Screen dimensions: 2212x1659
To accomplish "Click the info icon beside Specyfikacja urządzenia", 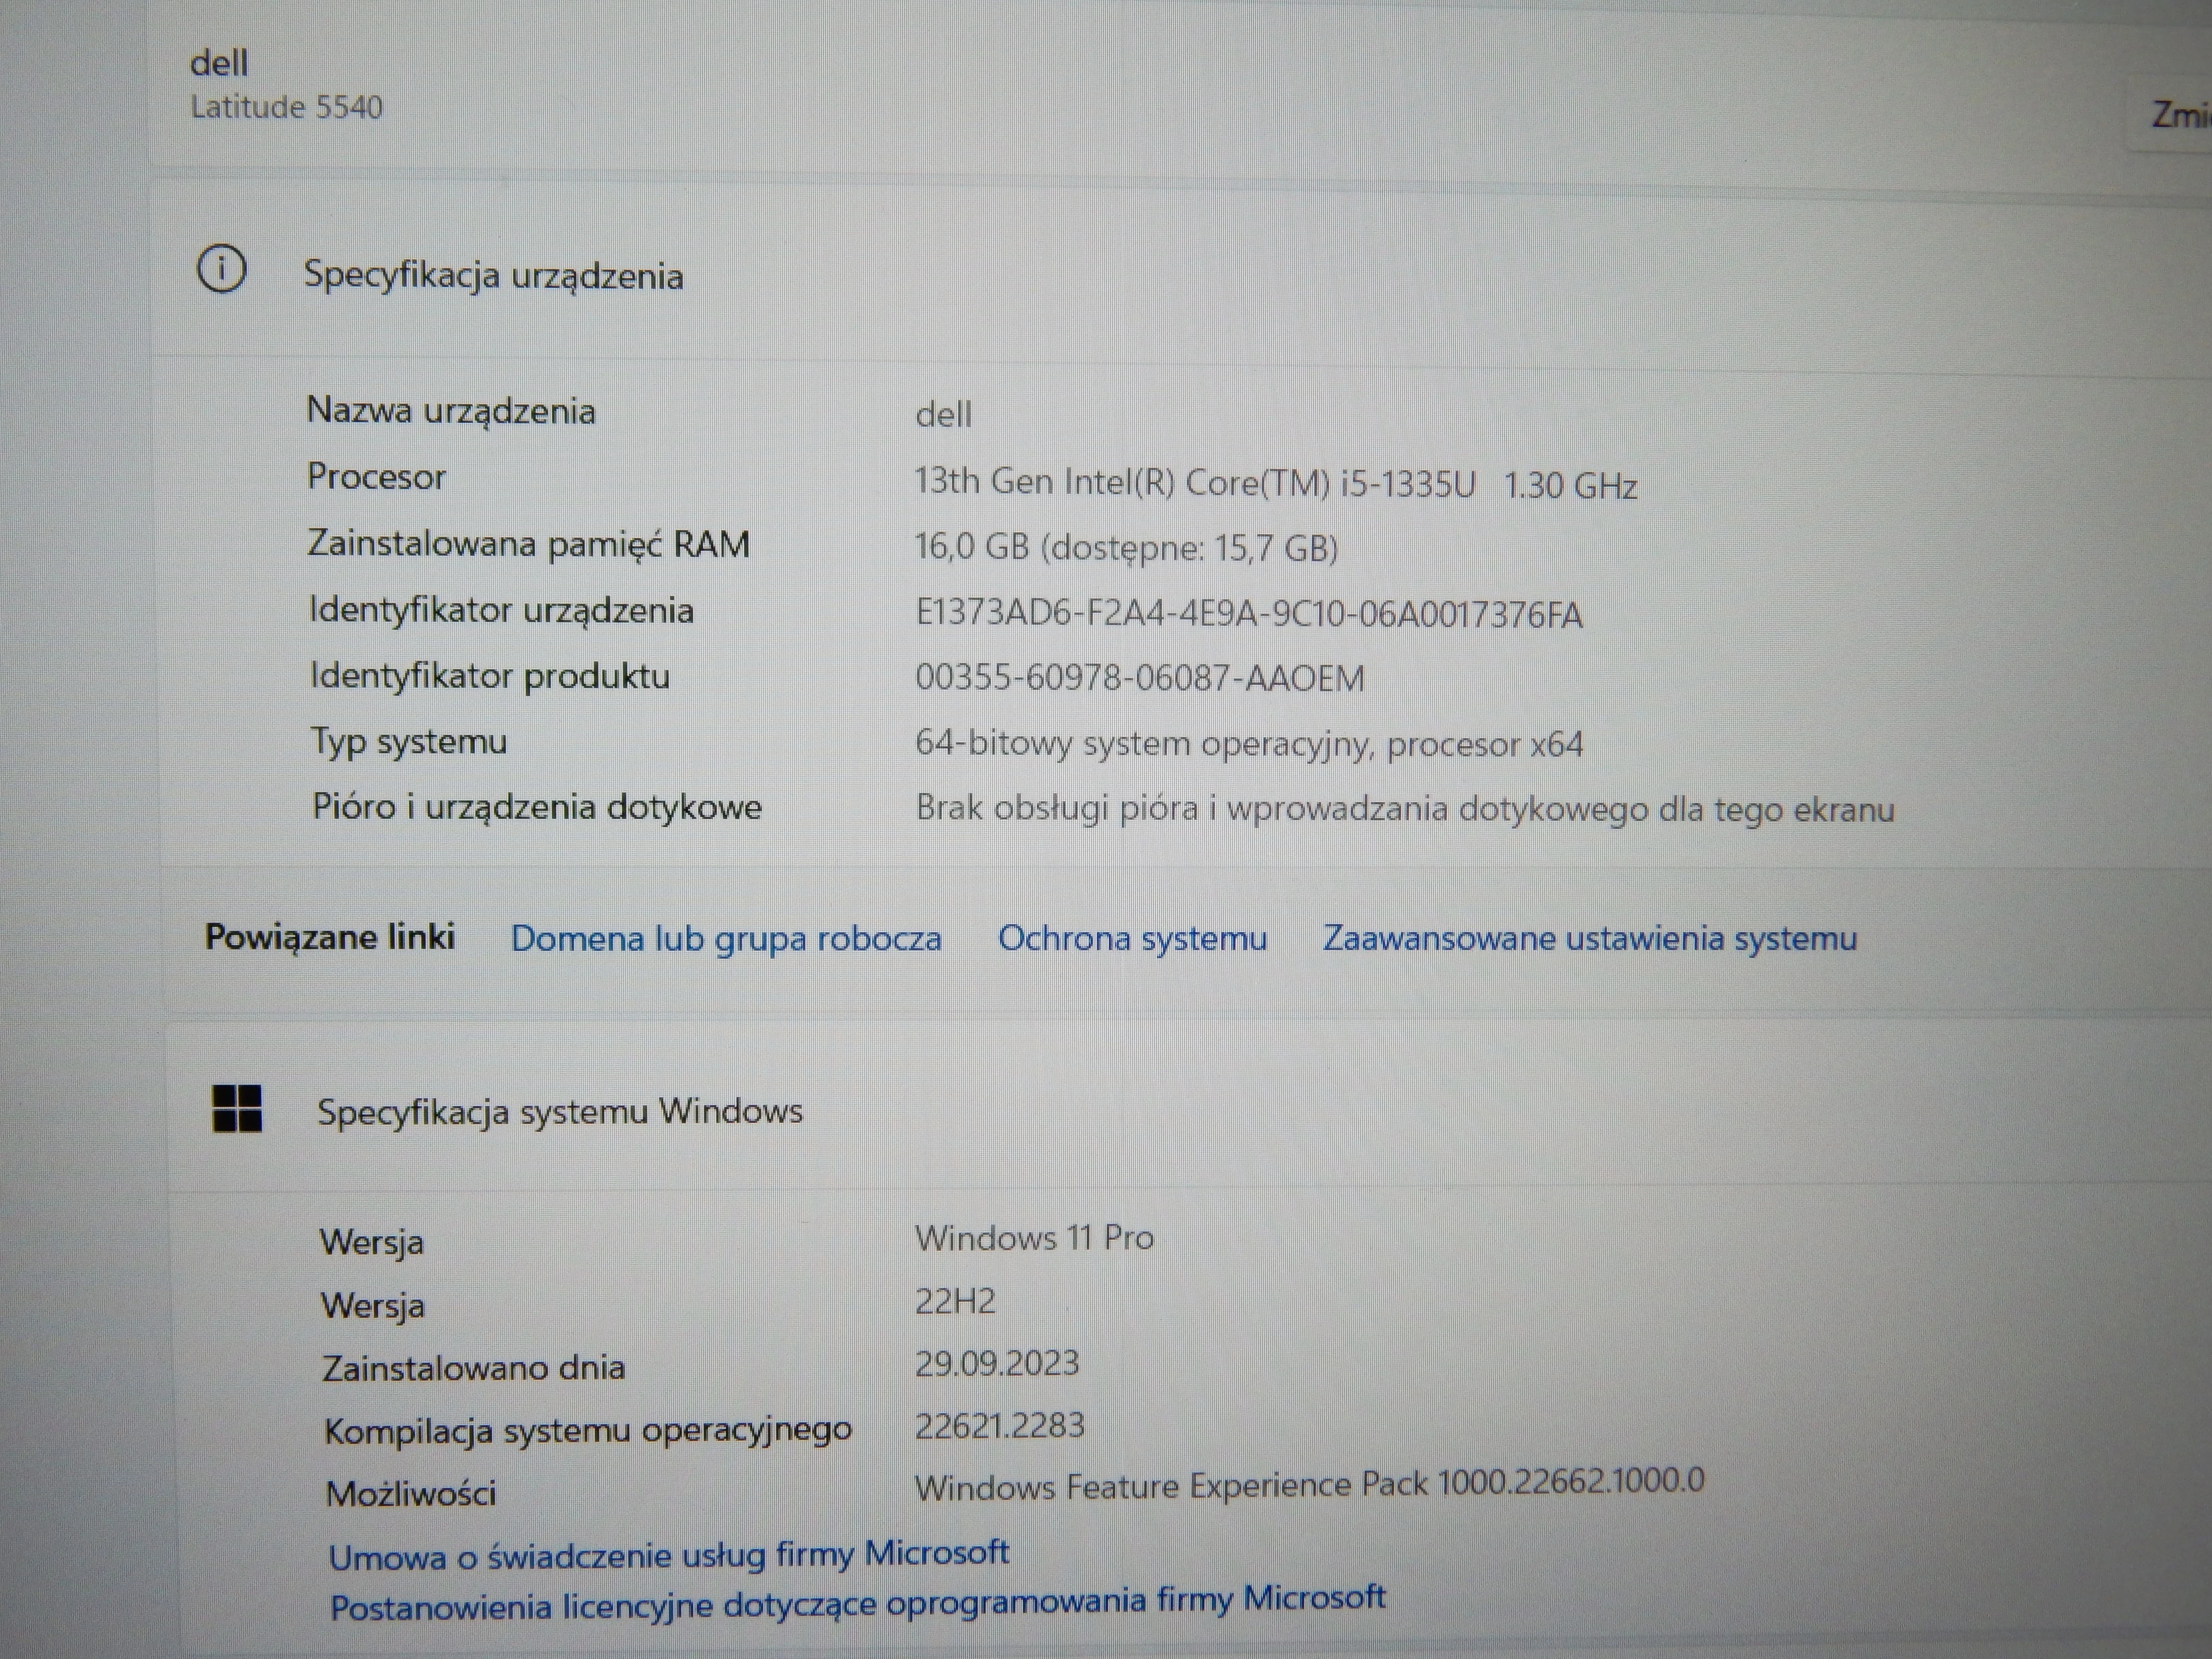I will tap(222, 270).
